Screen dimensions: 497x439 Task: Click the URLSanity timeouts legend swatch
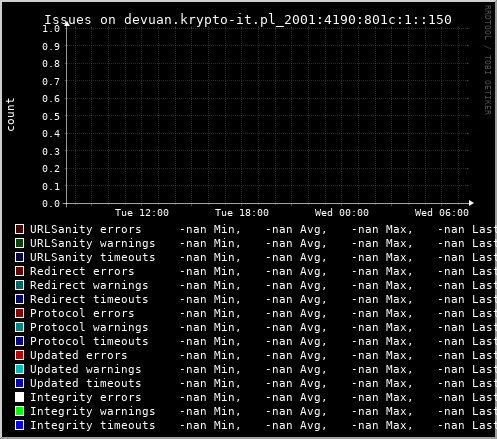[x=20, y=257]
